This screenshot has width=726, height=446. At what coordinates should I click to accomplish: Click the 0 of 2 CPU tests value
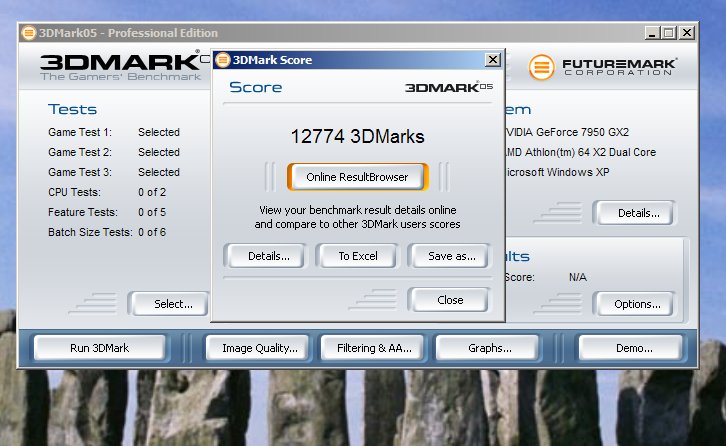[152, 192]
